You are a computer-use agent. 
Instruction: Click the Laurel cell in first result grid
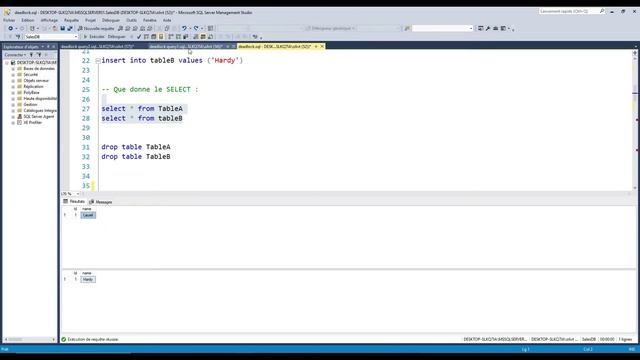coord(88,215)
